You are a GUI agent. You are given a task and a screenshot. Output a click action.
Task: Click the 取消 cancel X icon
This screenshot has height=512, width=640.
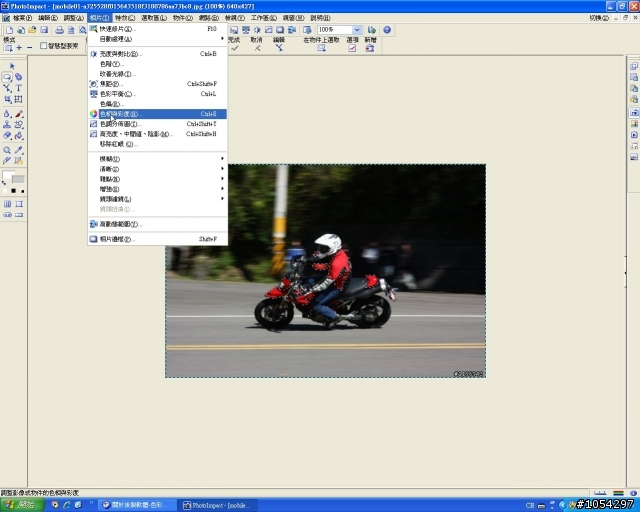(x=257, y=48)
